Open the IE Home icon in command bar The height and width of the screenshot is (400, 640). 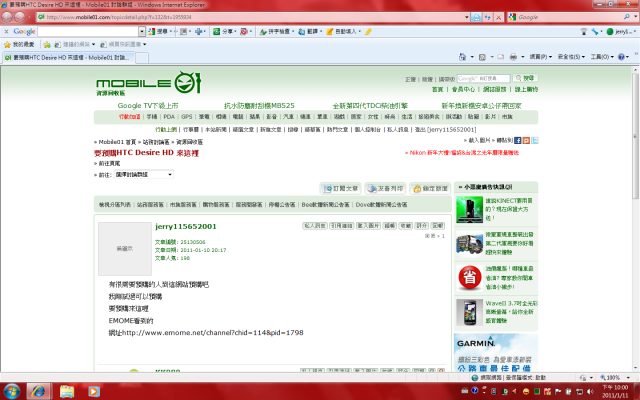pos(462,57)
